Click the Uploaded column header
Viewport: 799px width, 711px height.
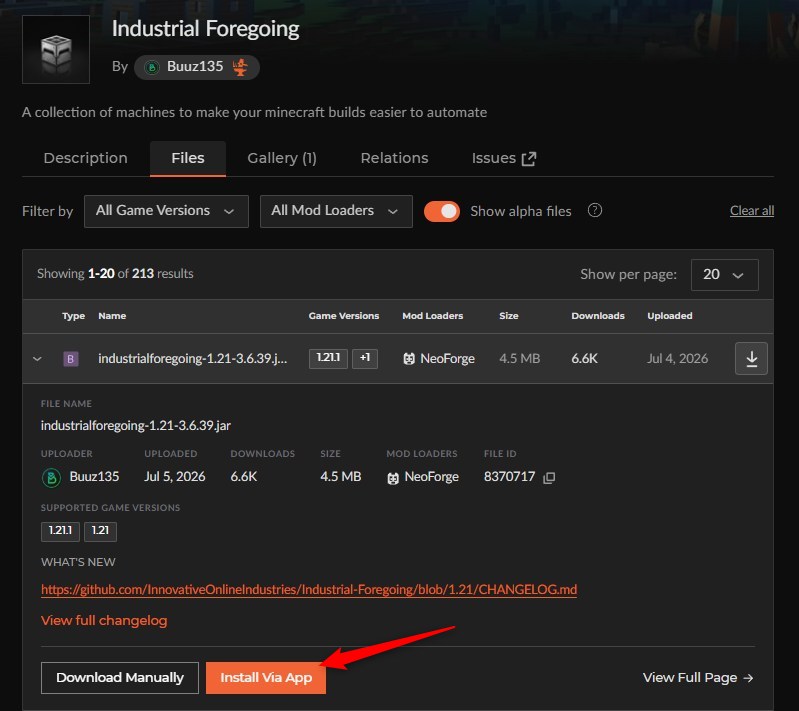click(x=670, y=316)
